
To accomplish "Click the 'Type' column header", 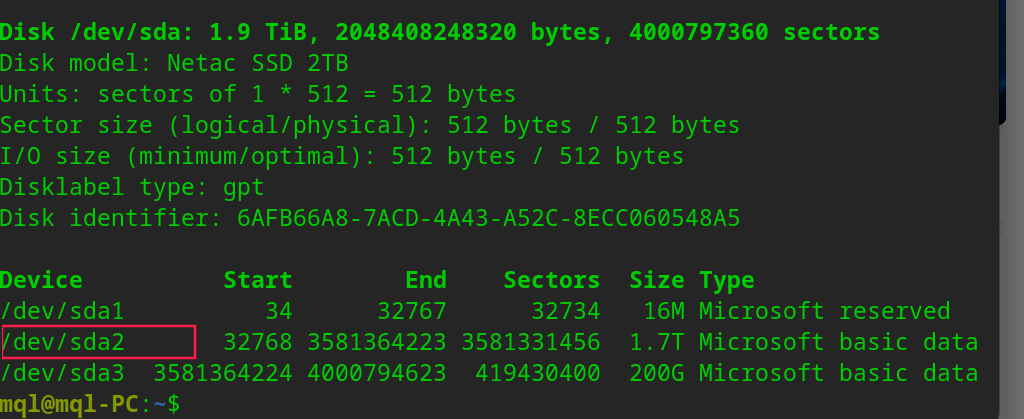I will tap(727, 280).
